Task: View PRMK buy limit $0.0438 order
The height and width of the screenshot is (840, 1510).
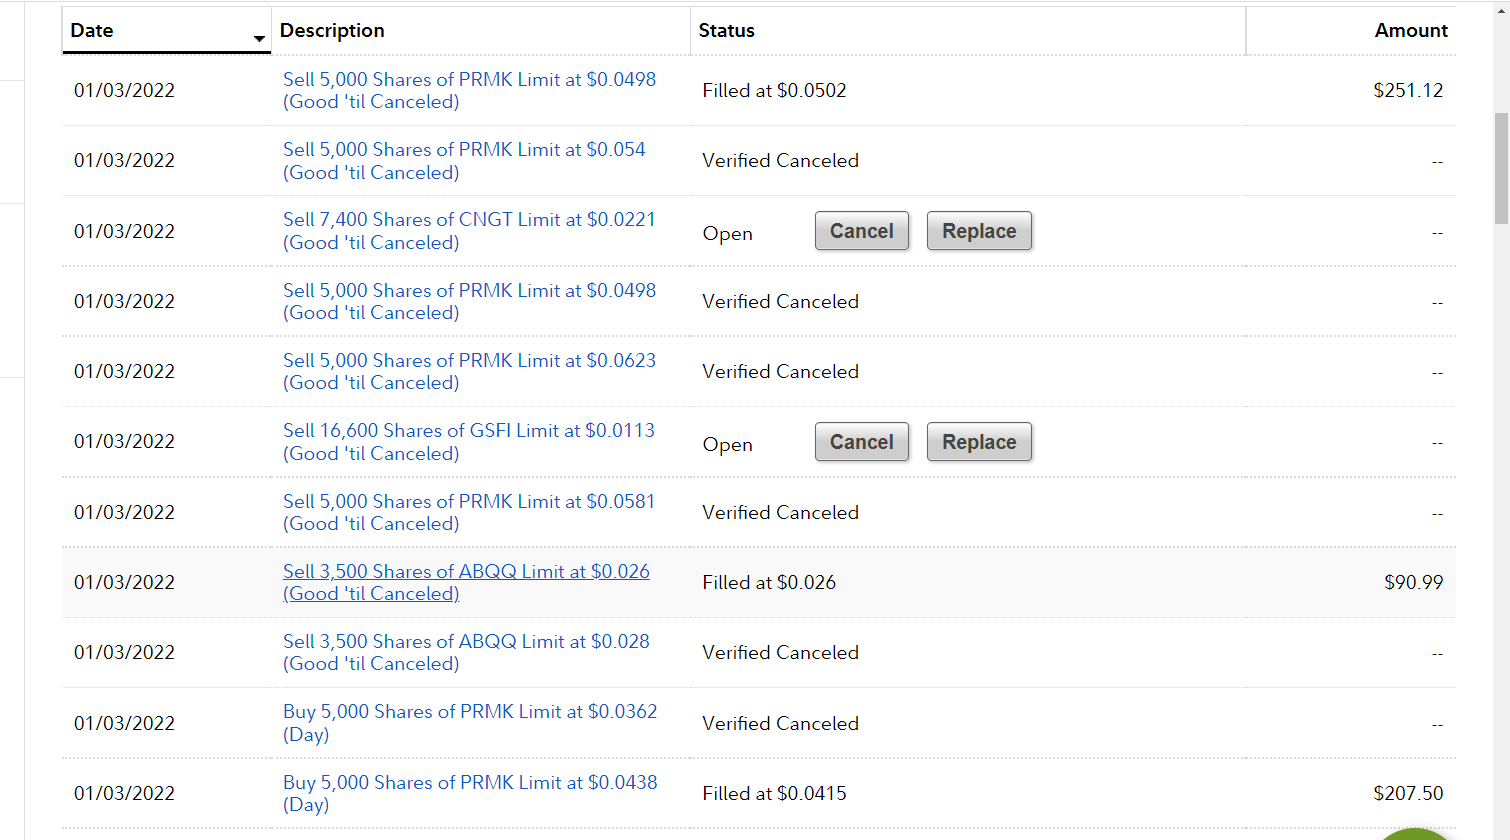Action: (x=470, y=783)
